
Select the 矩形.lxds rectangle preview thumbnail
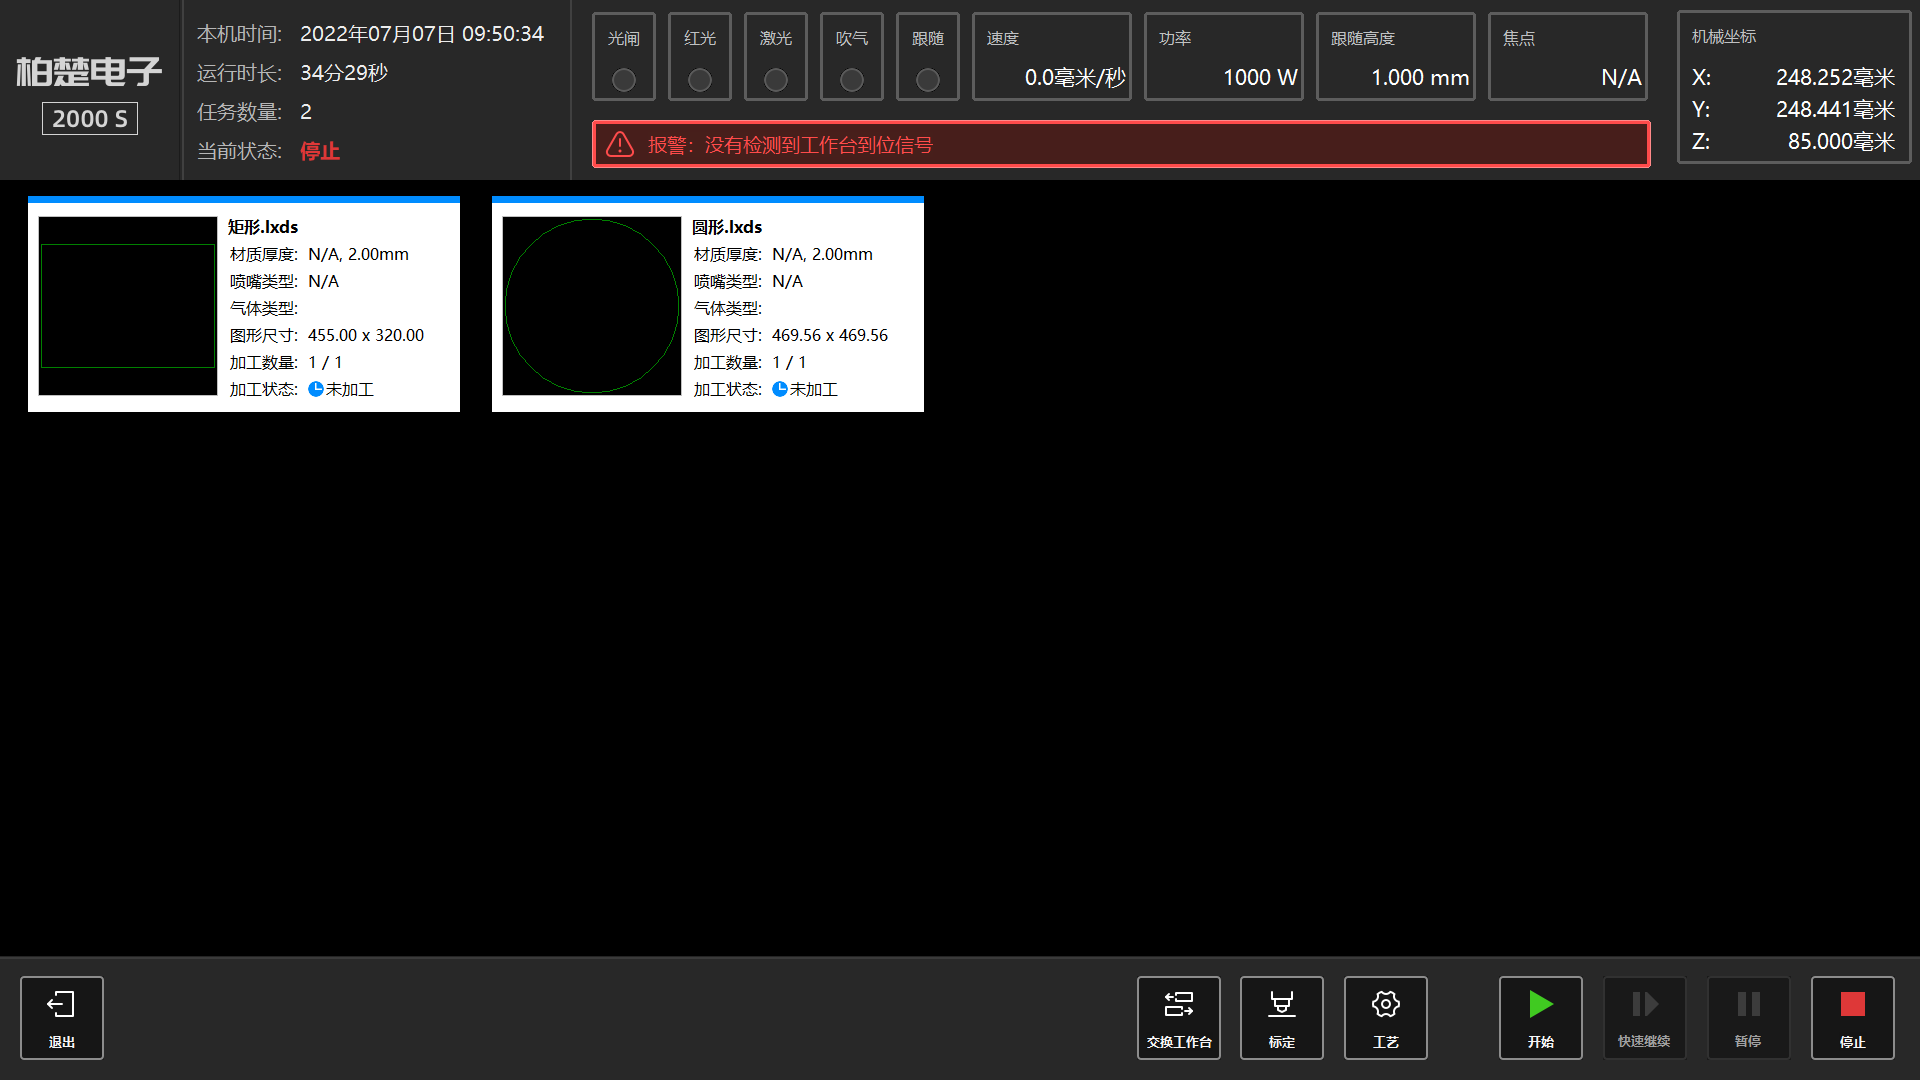click(128, 306)
